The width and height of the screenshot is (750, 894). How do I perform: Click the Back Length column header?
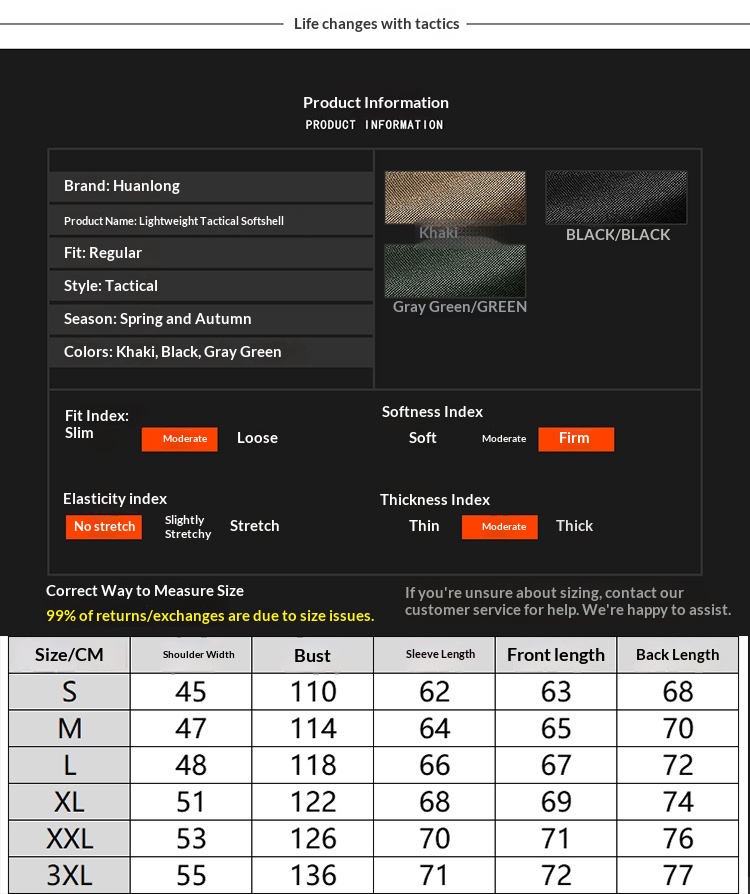click(677, 655)
